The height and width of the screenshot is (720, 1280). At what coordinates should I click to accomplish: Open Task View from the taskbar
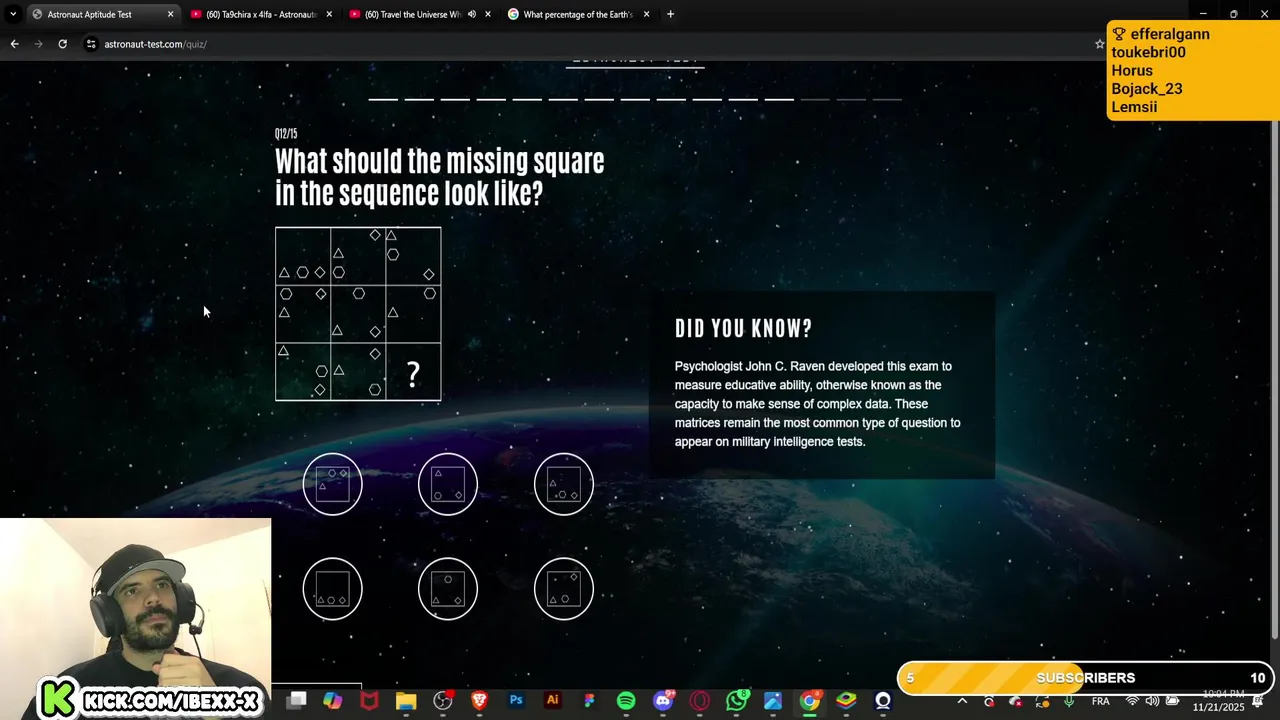click(297, 701)
